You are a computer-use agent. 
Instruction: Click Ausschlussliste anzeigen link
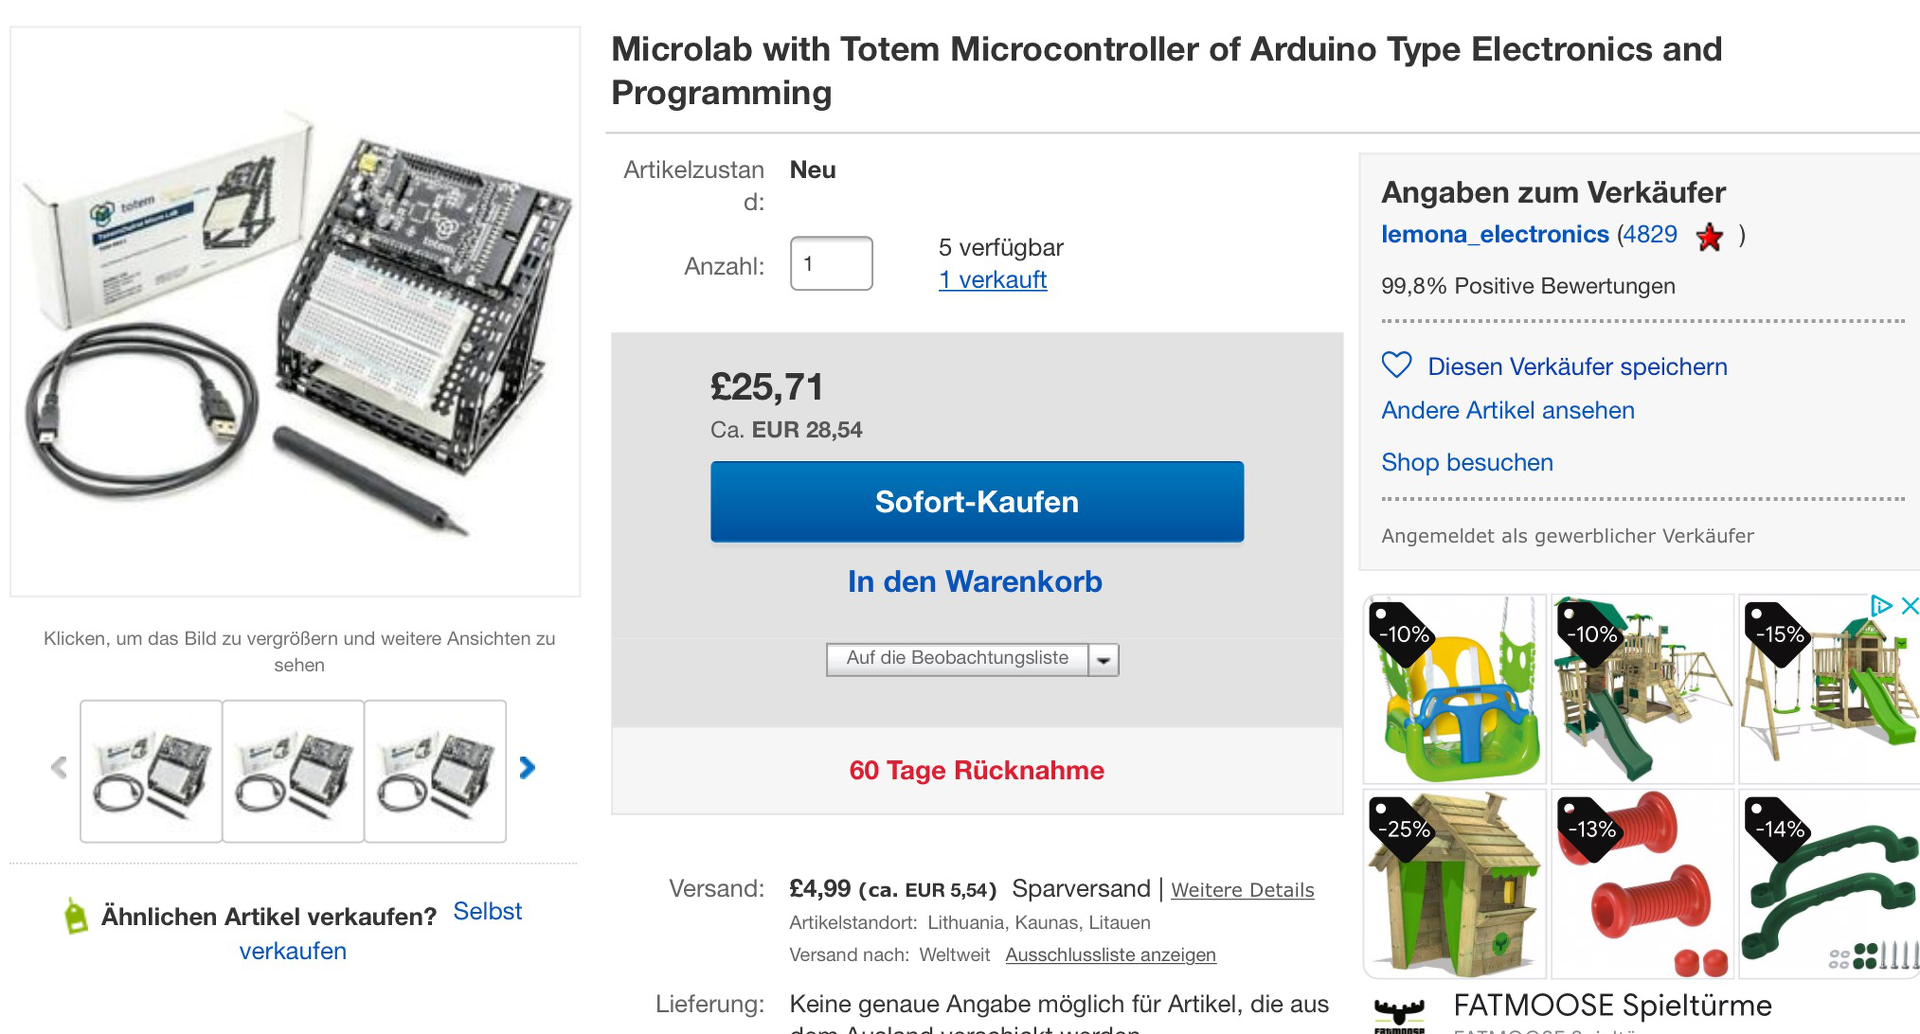[x=1110, y=955]
